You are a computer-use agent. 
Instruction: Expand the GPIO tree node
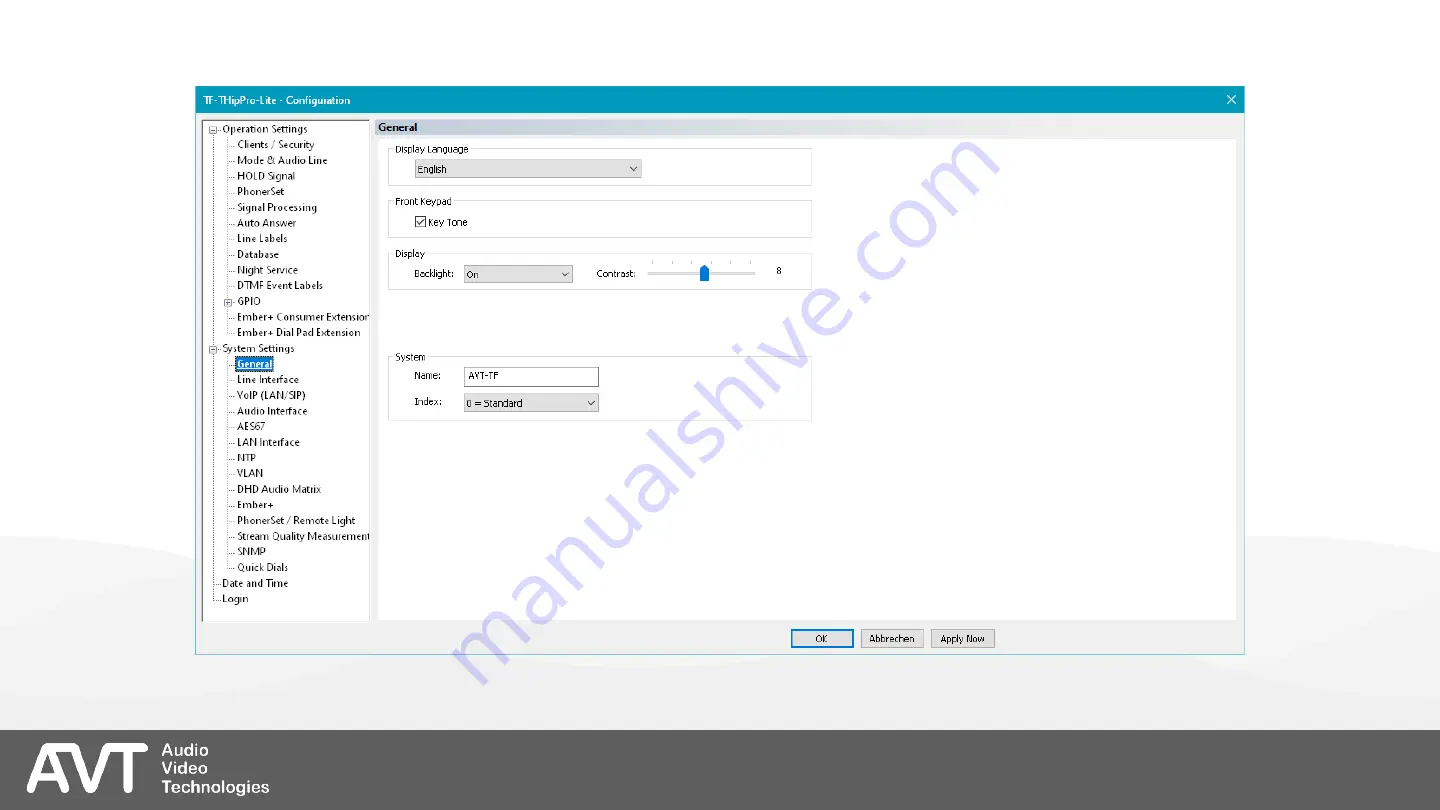tap(228, 301)
